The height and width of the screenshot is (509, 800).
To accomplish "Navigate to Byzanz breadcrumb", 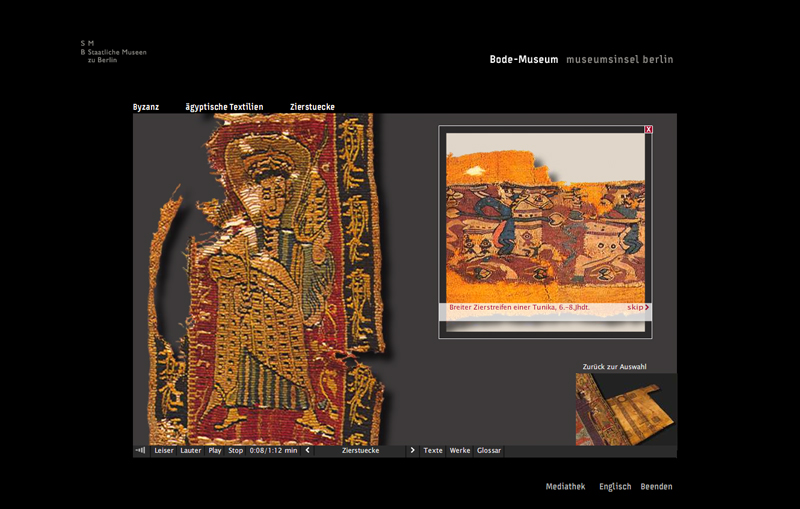I will tap(146, 107).
